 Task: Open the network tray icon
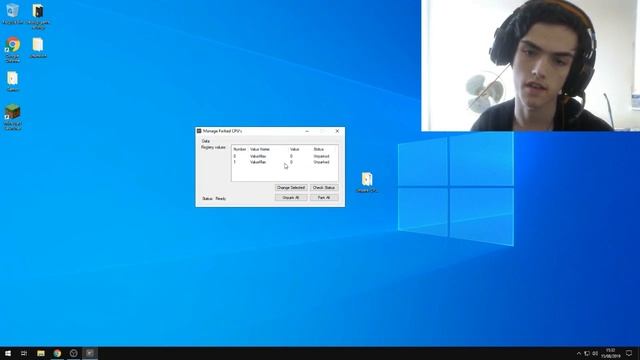tap(587, 353)
